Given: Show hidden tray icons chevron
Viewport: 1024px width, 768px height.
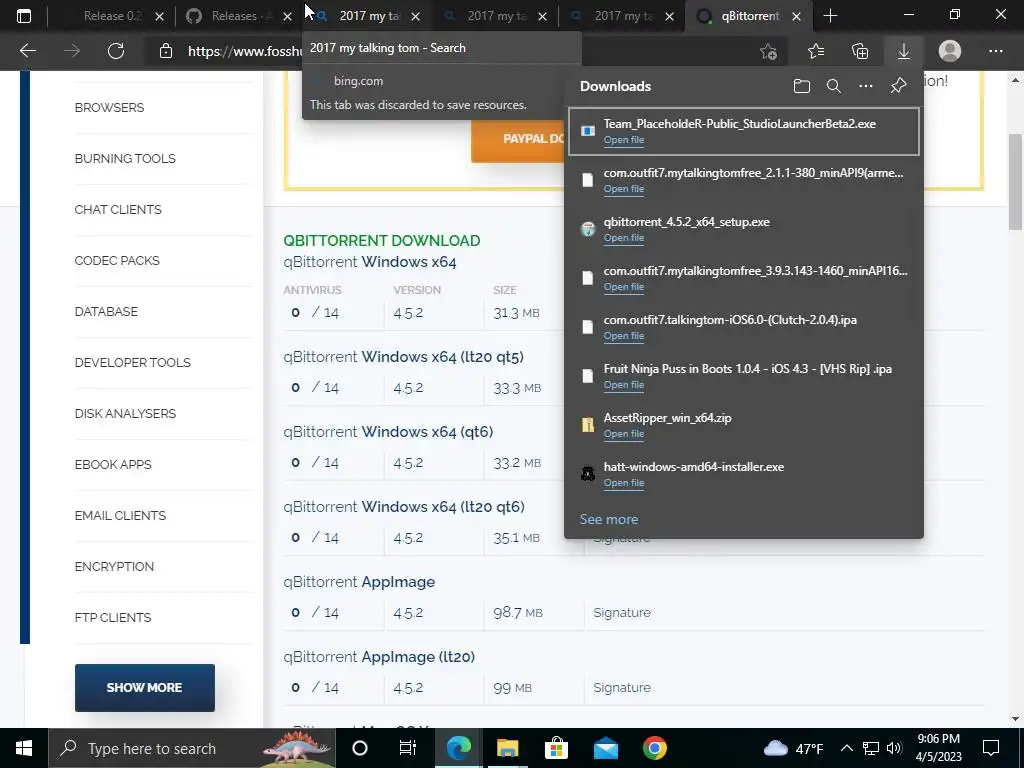Looking at the screenshot, I should pos(846,748).
